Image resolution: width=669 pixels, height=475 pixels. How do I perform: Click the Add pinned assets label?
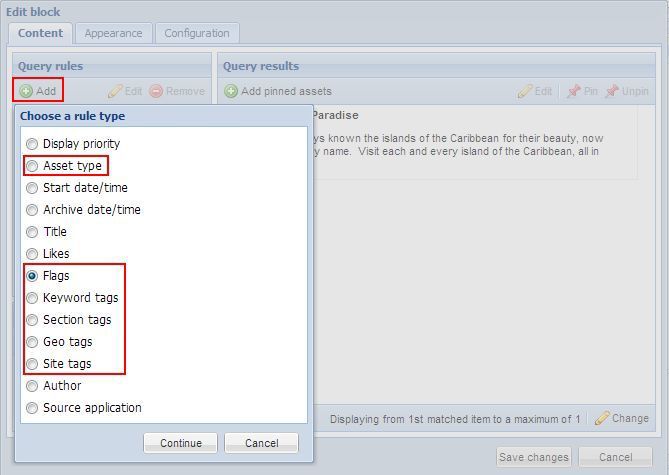coord(286,91)
